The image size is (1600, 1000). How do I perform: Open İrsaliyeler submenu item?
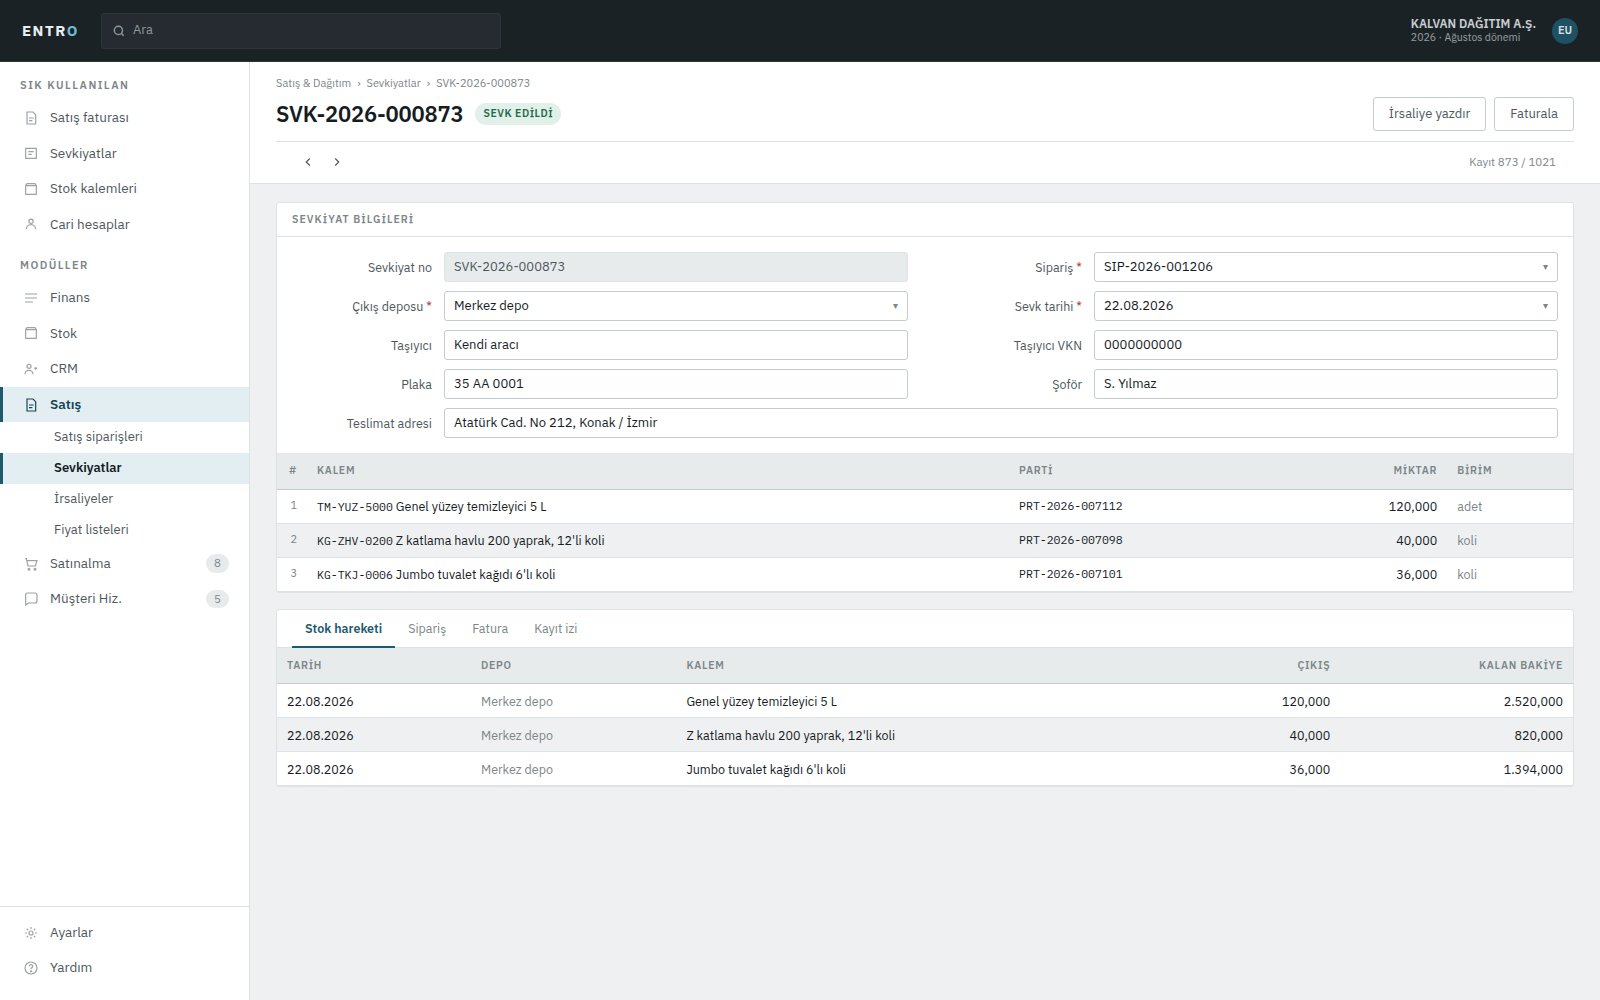pyautogui.click(x=125, y=499)
